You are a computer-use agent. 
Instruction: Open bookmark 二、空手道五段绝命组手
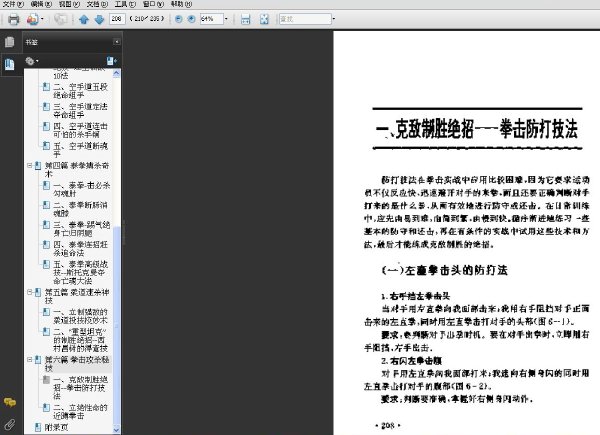80,91
